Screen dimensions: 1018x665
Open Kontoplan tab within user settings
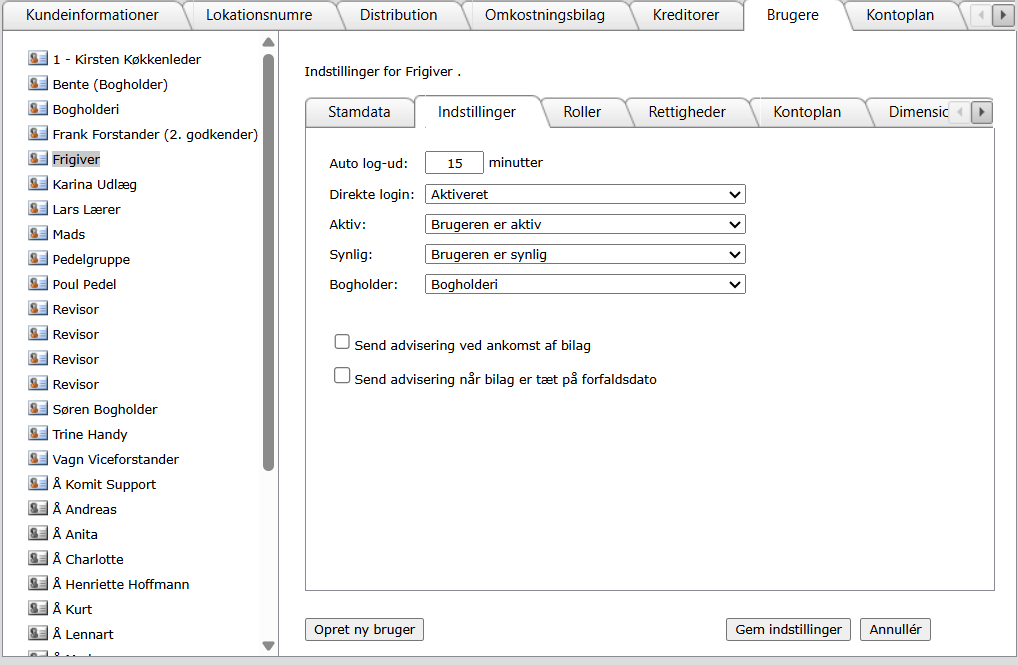point(807,112)
